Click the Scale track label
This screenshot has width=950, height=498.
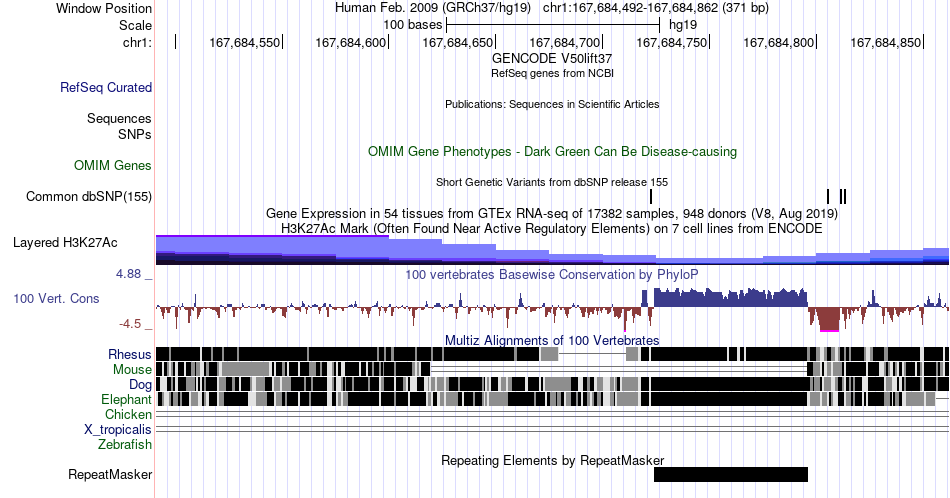coord(135,25)
